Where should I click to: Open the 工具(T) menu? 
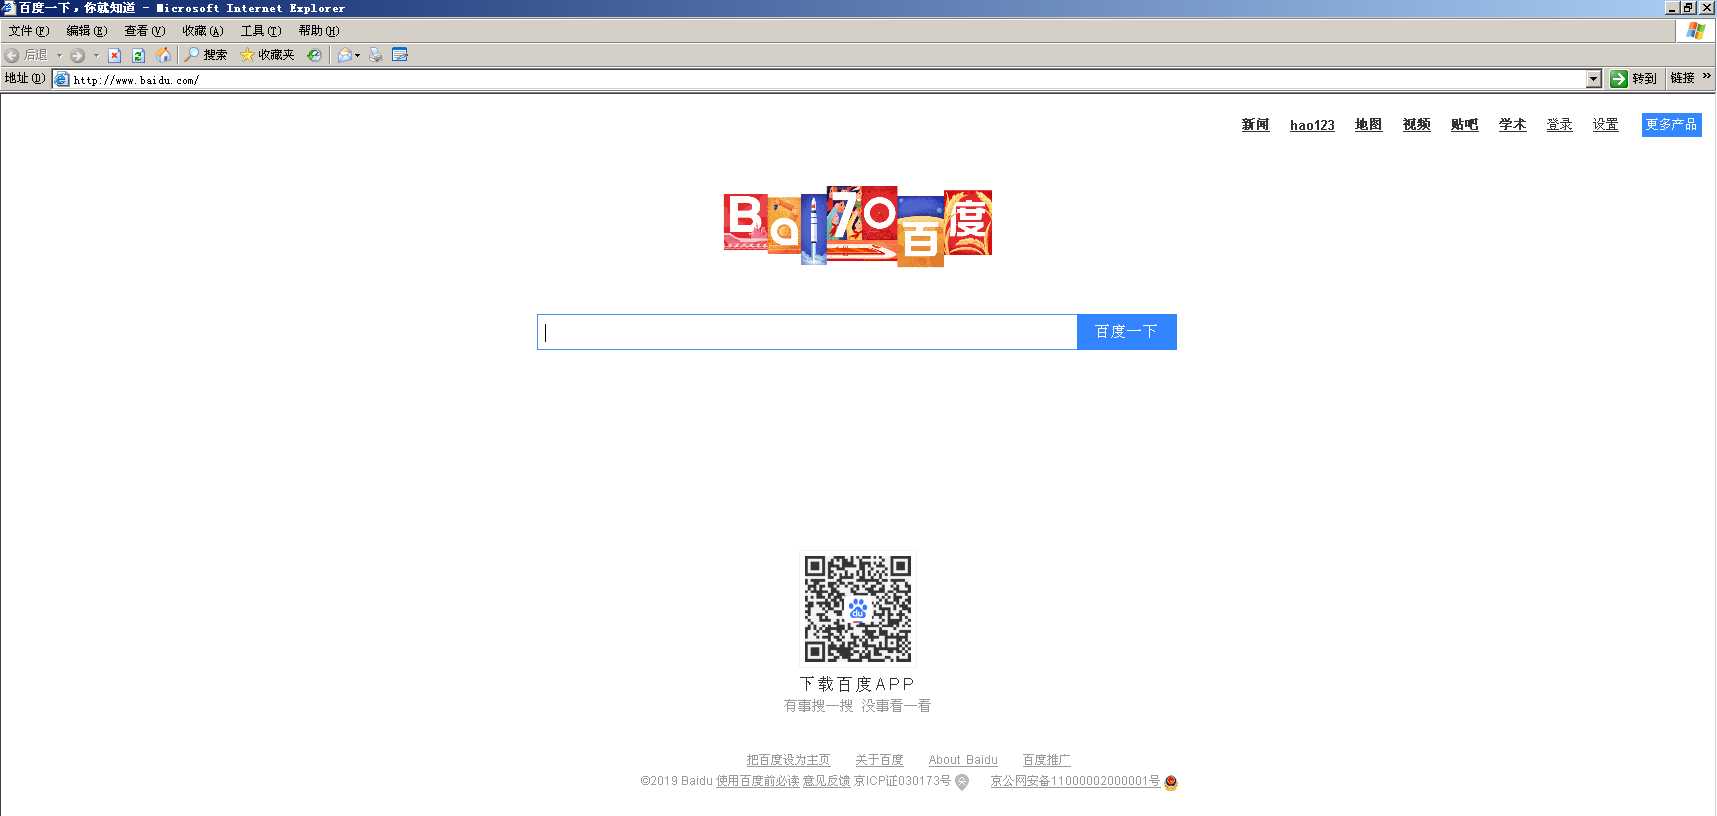[261, 31]
